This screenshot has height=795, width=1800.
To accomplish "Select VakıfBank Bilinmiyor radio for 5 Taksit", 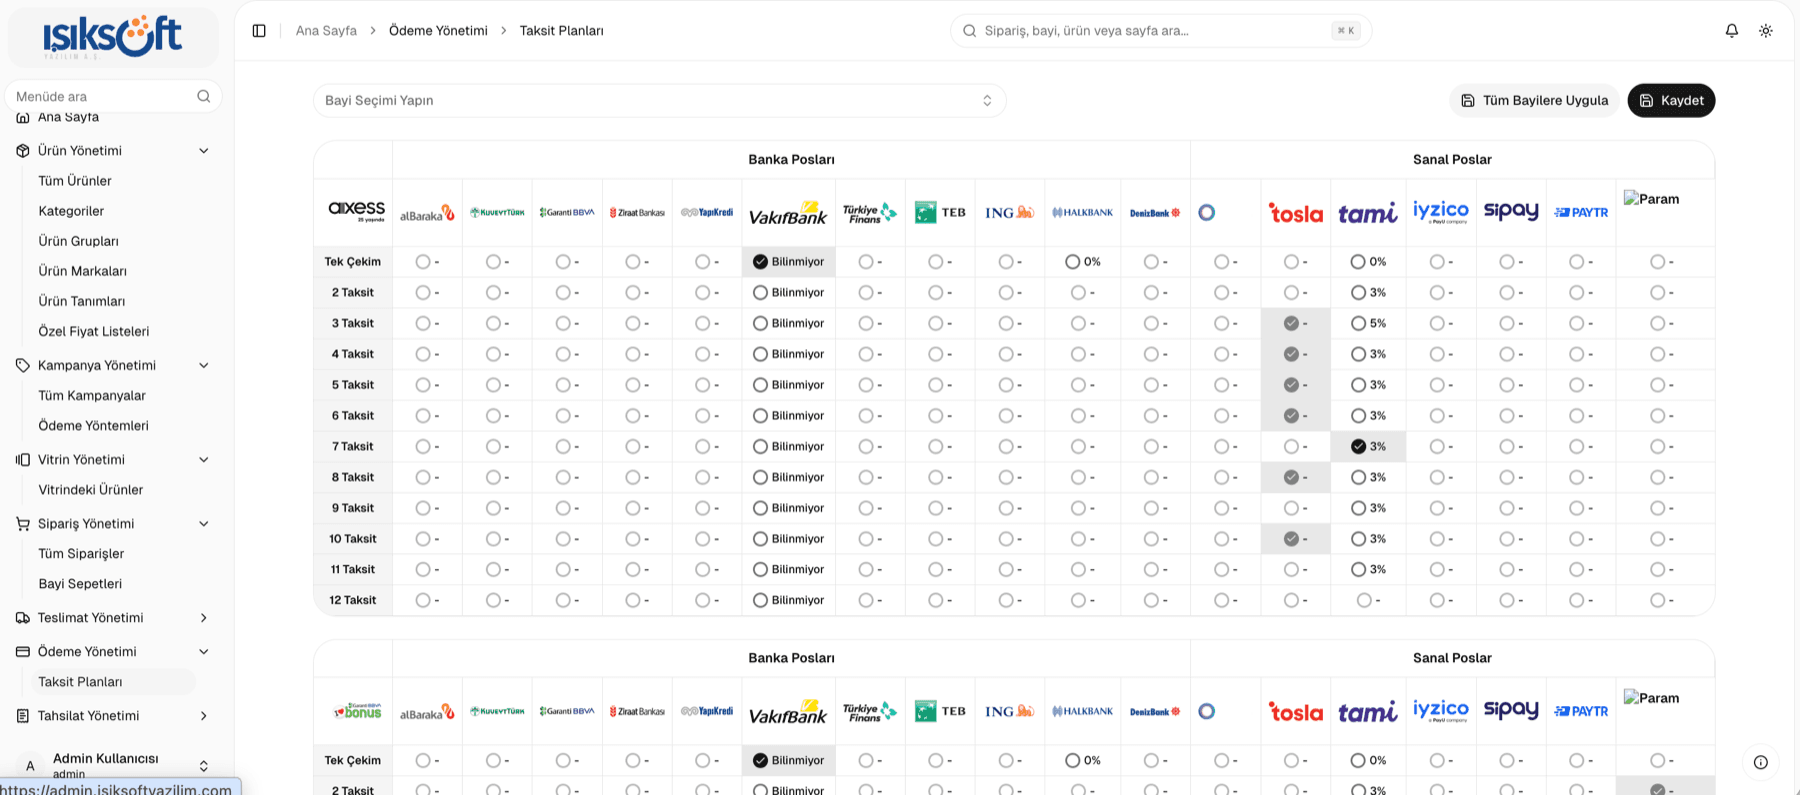I will click(760, 385).
